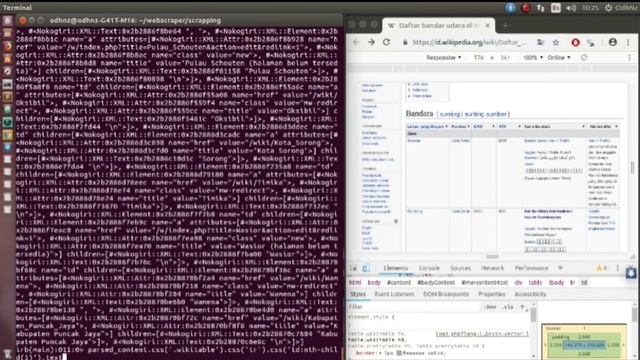Close the Daftar bandar udara tab
Screen dimensions: 640x360
[487, 25]
